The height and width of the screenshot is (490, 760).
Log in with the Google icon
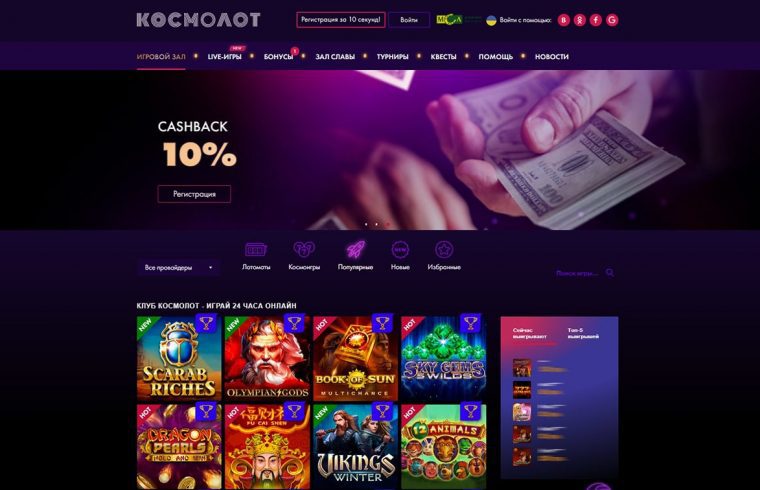pyautogui.click(x=612, y=20)
